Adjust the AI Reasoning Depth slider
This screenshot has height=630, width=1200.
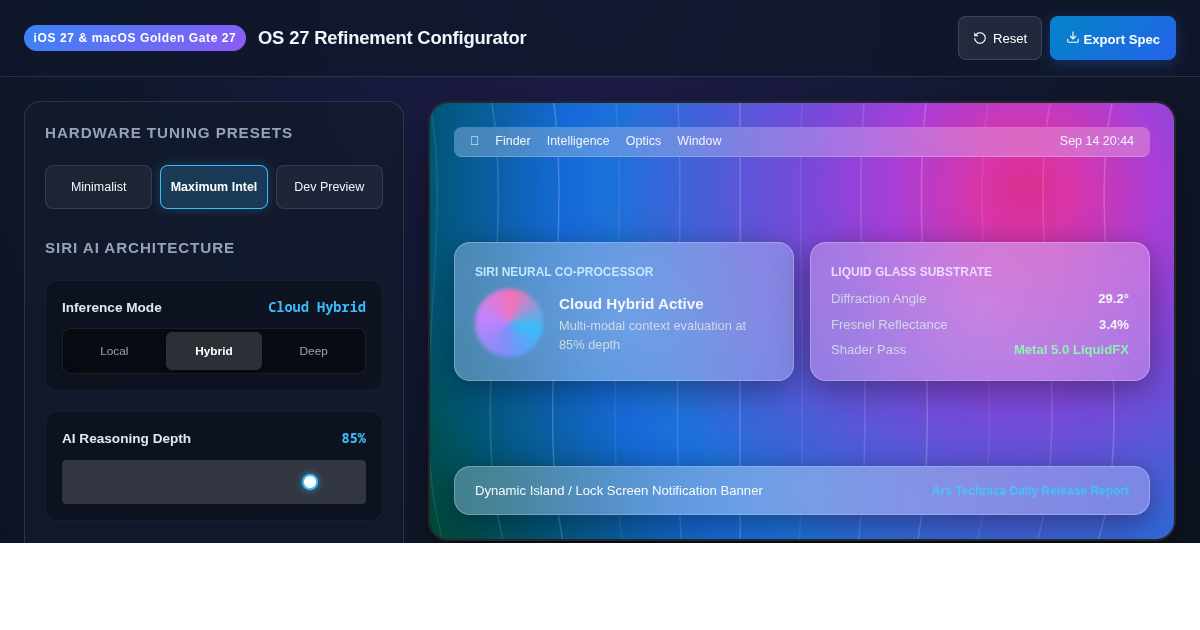click(214, 482)
